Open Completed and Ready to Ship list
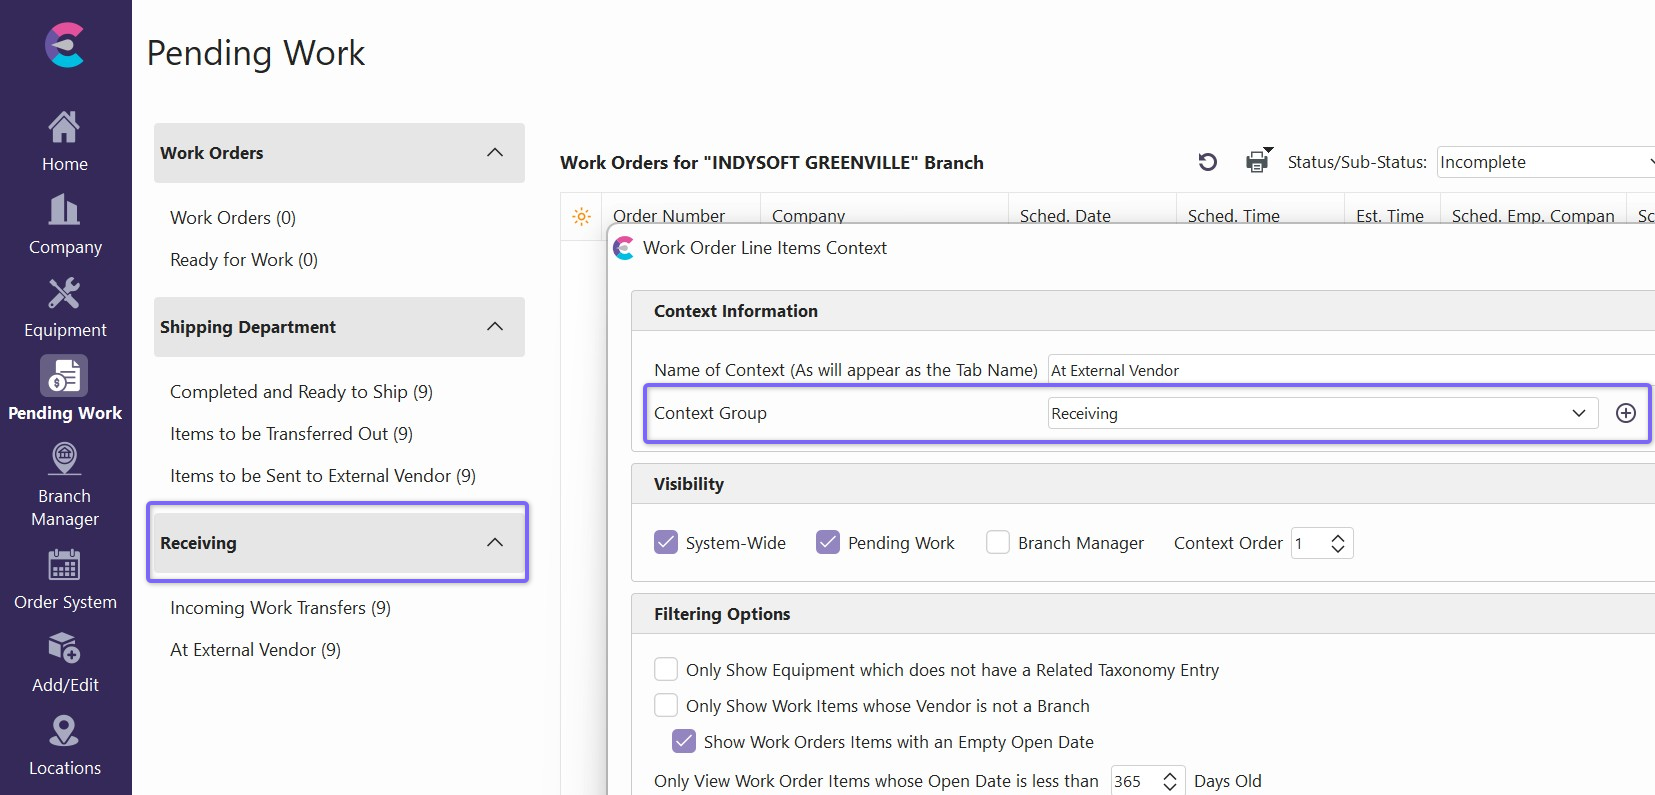 pyautogui.click(x=301, y=392)
